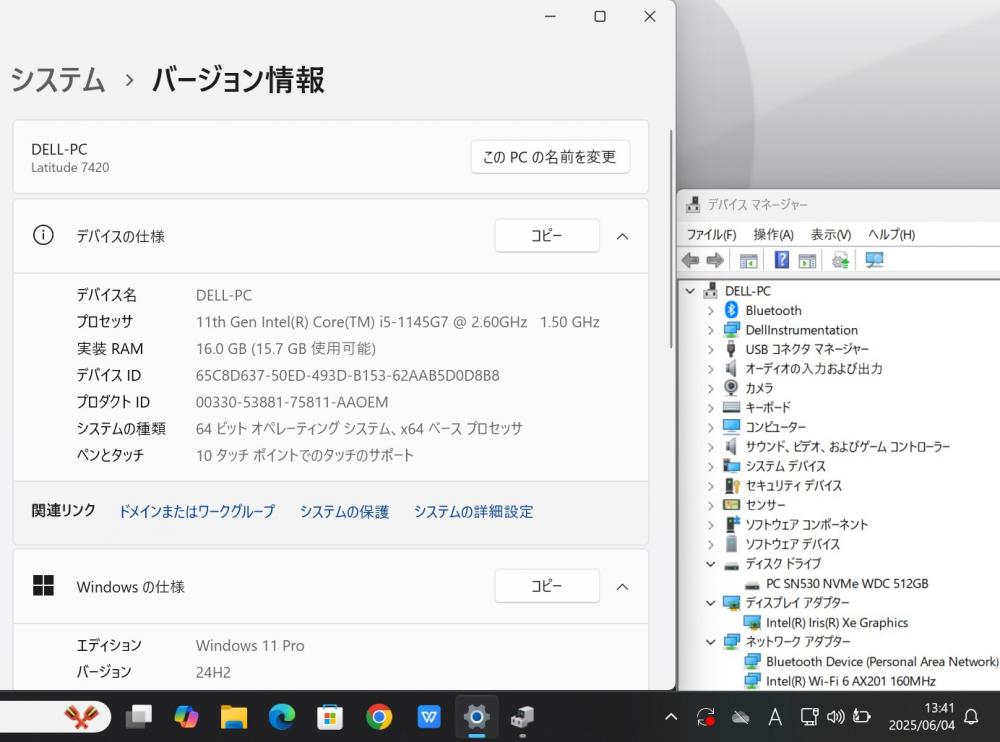This screenshot has height=742, width=1000.
Task: Click the Settings window vertical scrollbar
Action: coord(670,239)
